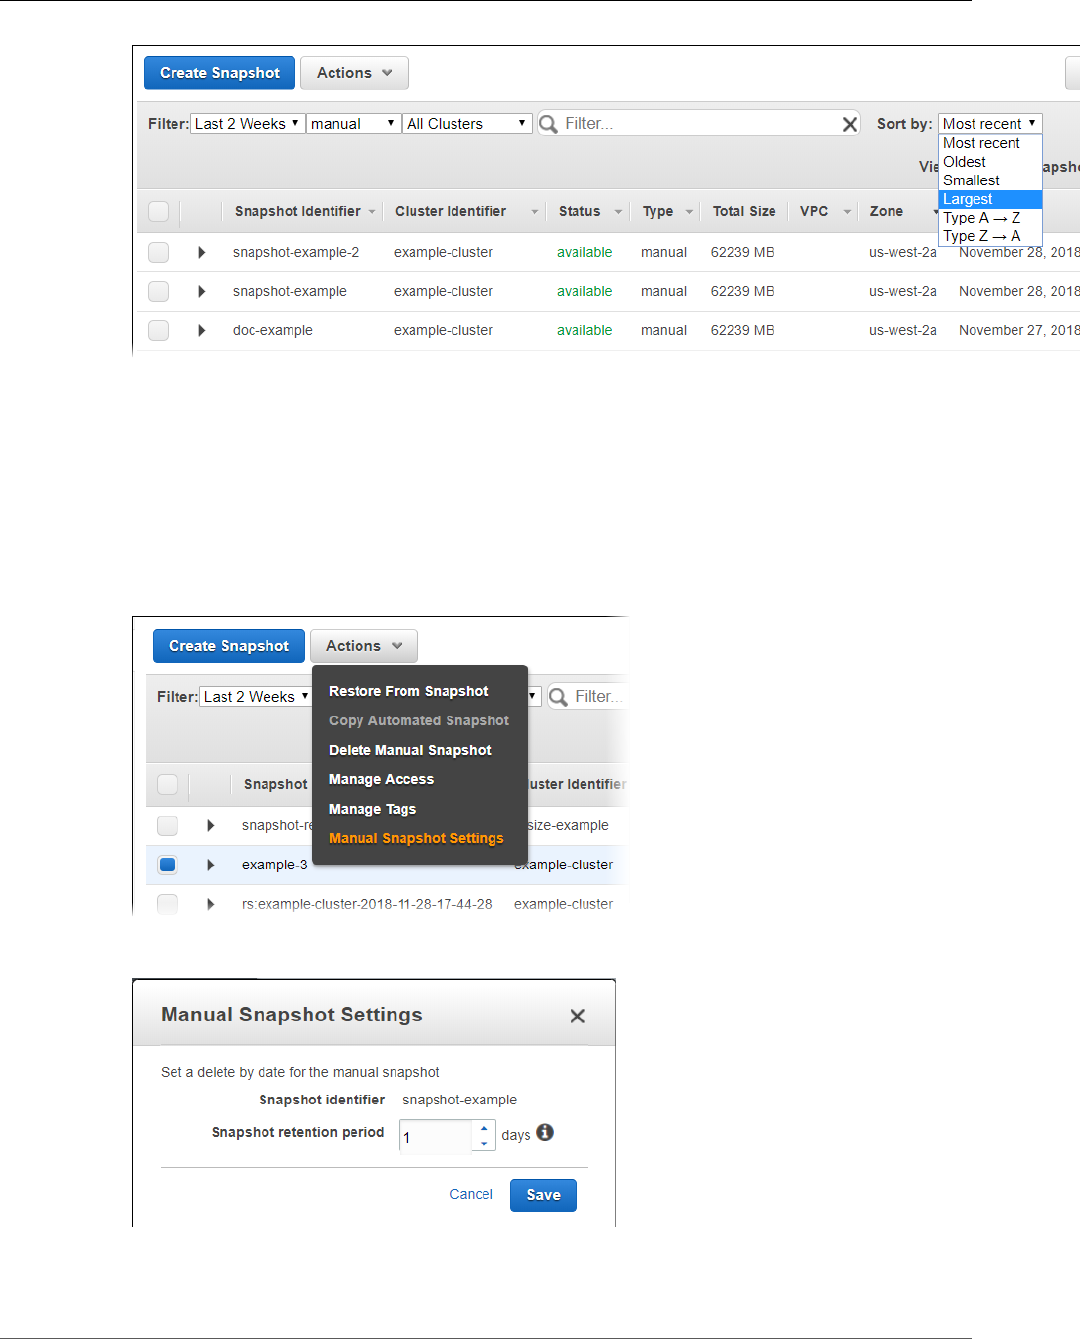Click Create Snapshot button in top panel
This screenshot has width=1080, height=1339.
pyautogui.click(x=219, y=73)
